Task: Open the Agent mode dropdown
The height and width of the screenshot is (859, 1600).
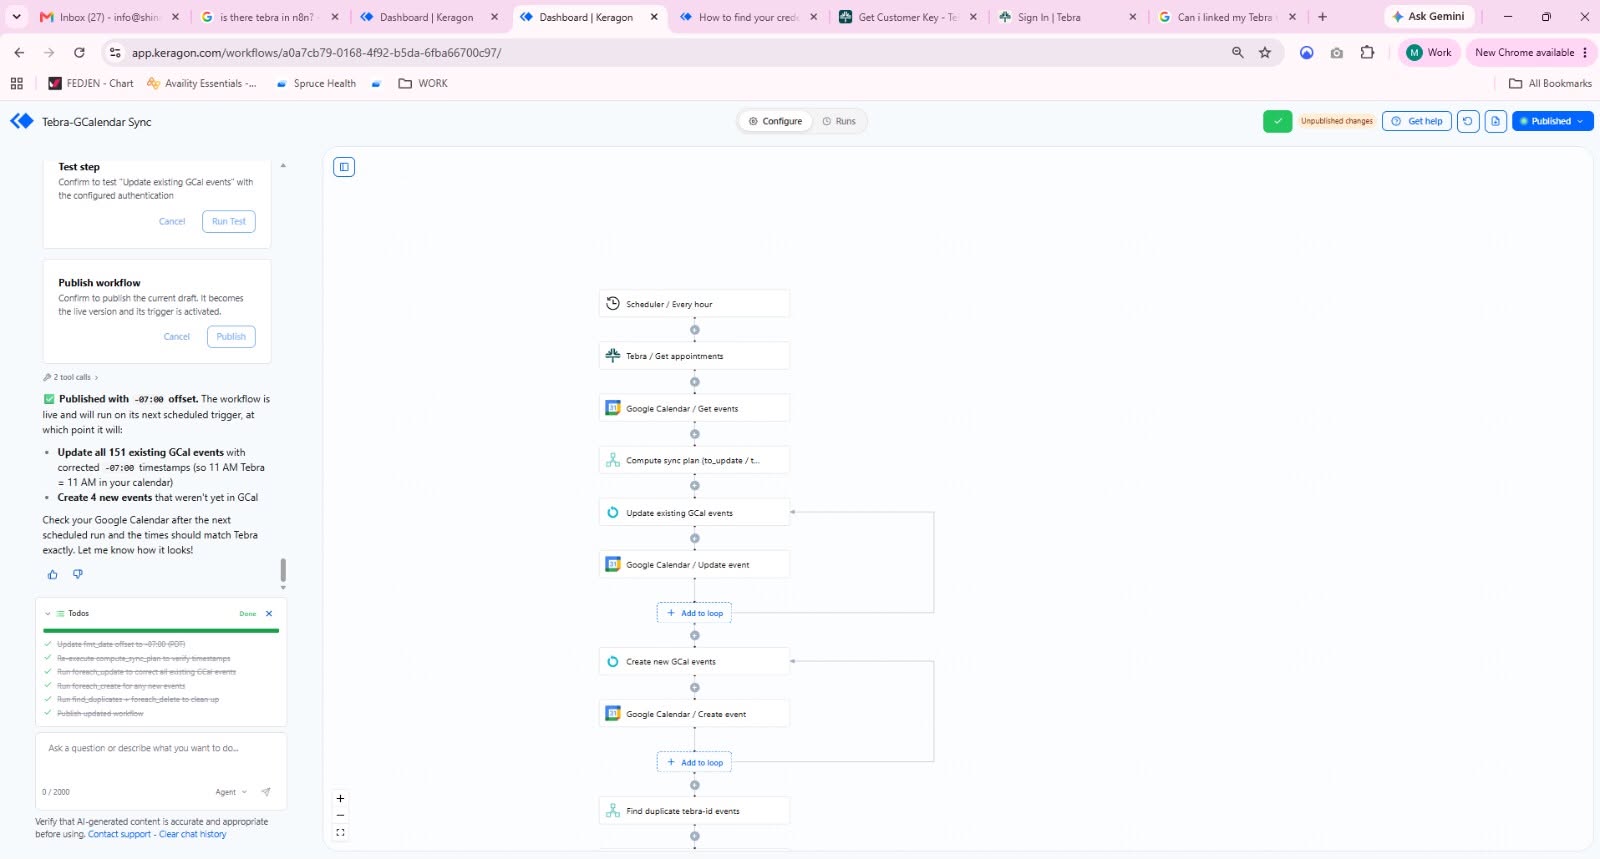Action: click(231, 792)
